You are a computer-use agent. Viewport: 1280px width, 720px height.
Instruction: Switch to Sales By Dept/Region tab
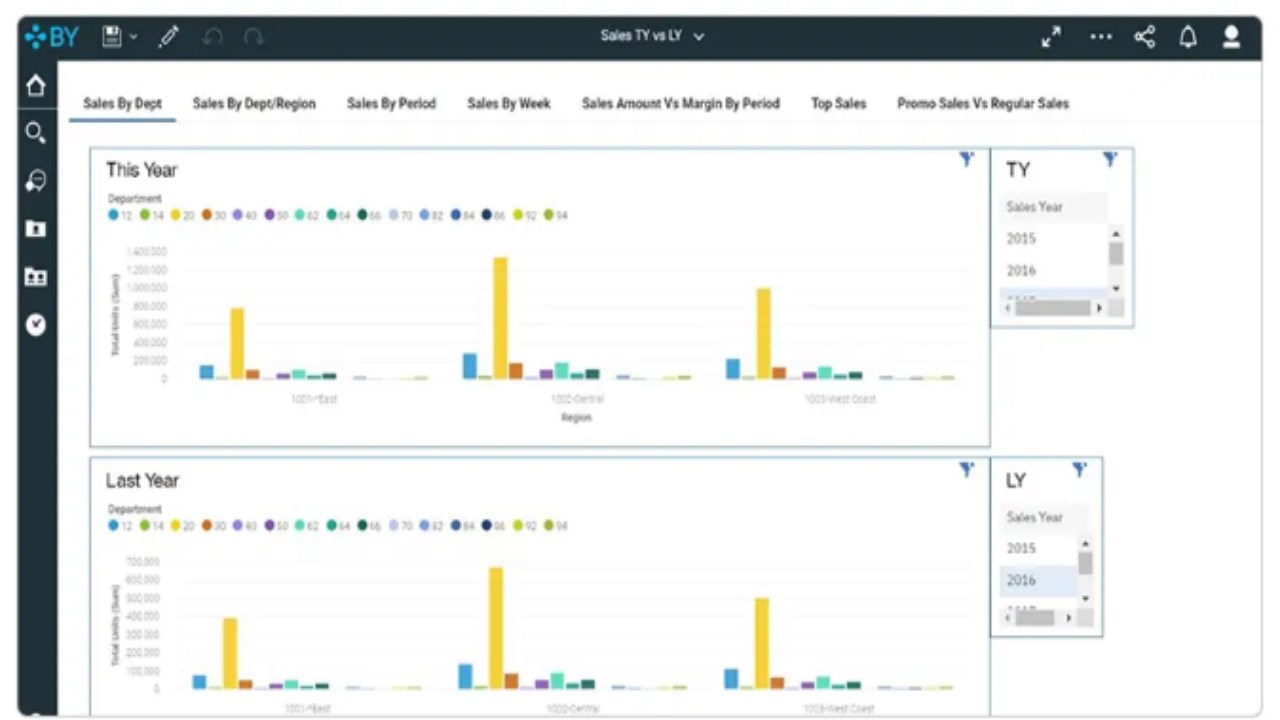[x=254, y=103]
